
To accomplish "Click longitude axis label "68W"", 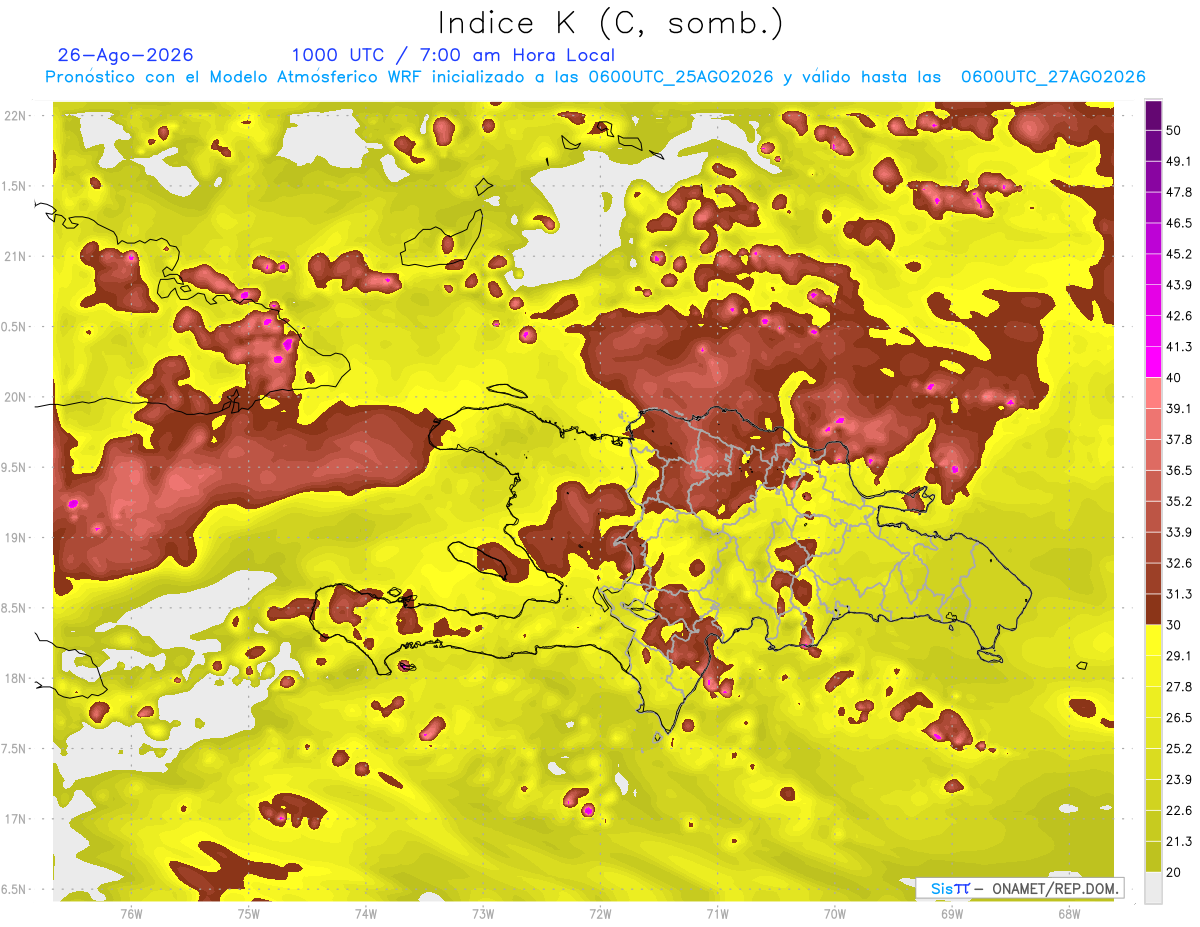I will click(1069, 913).
